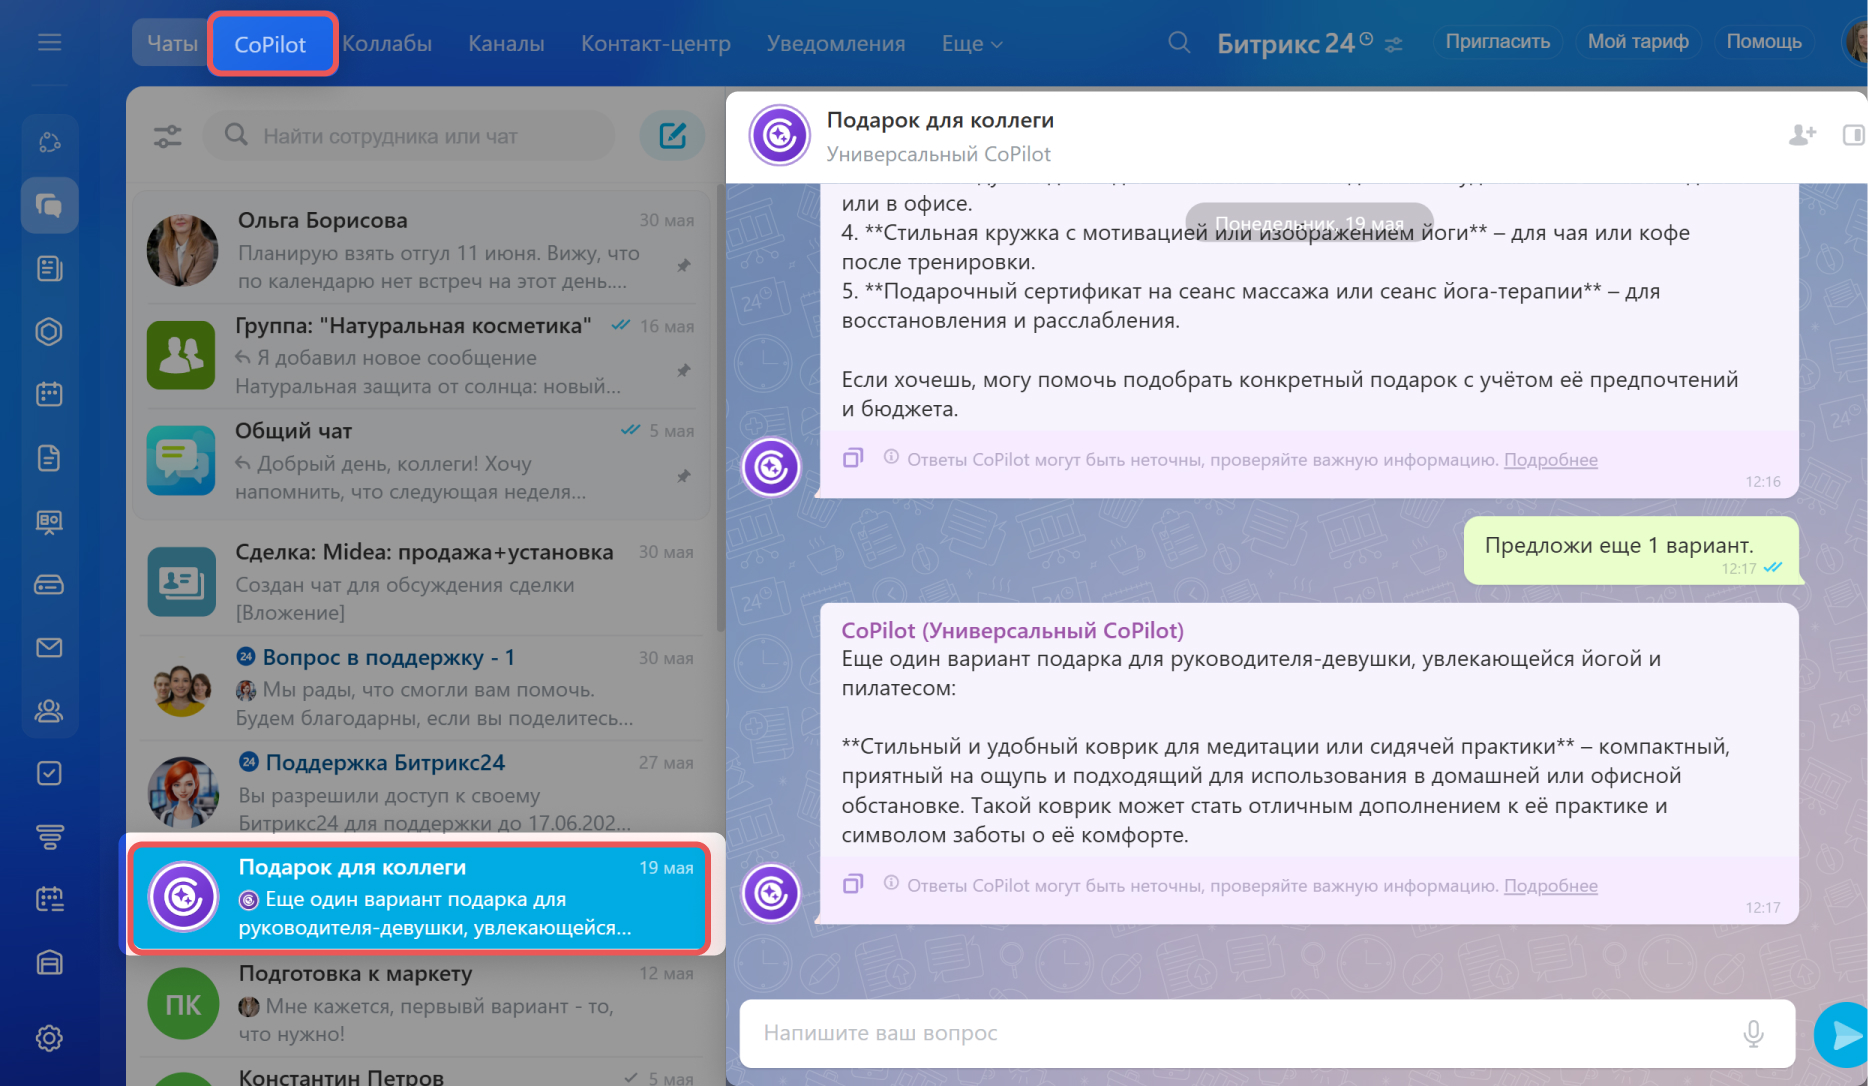Screen dimensions: 1868x1086
Task: Click the CoPilot avatar in the chat header
Action: [779, 135]
